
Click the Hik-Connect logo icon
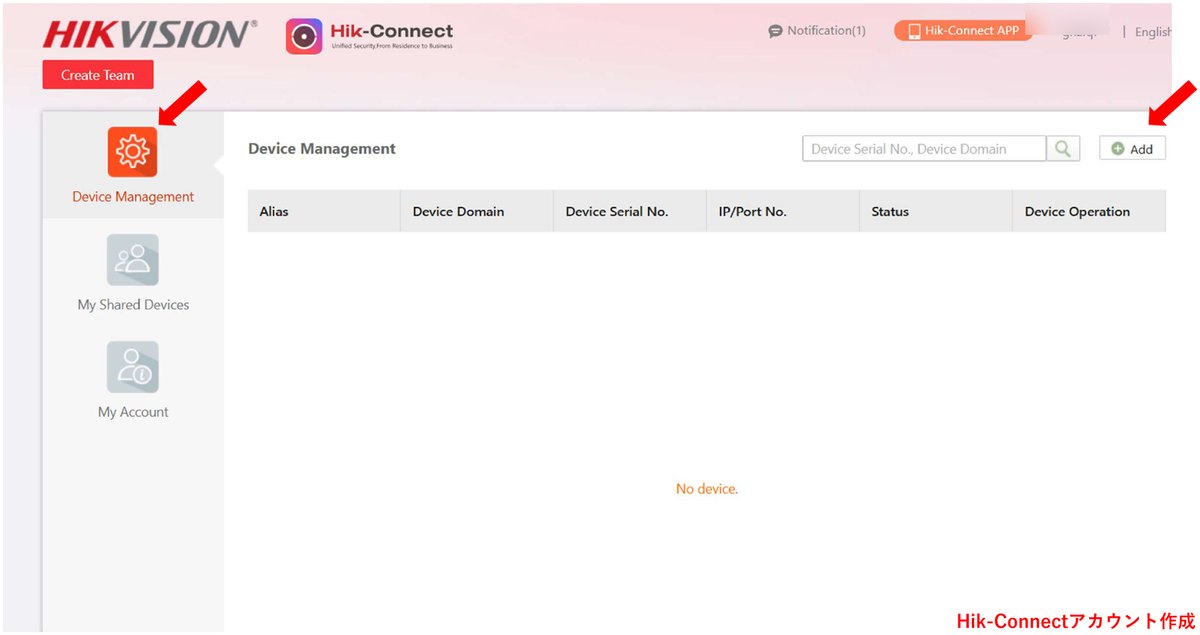pos(304,36)
